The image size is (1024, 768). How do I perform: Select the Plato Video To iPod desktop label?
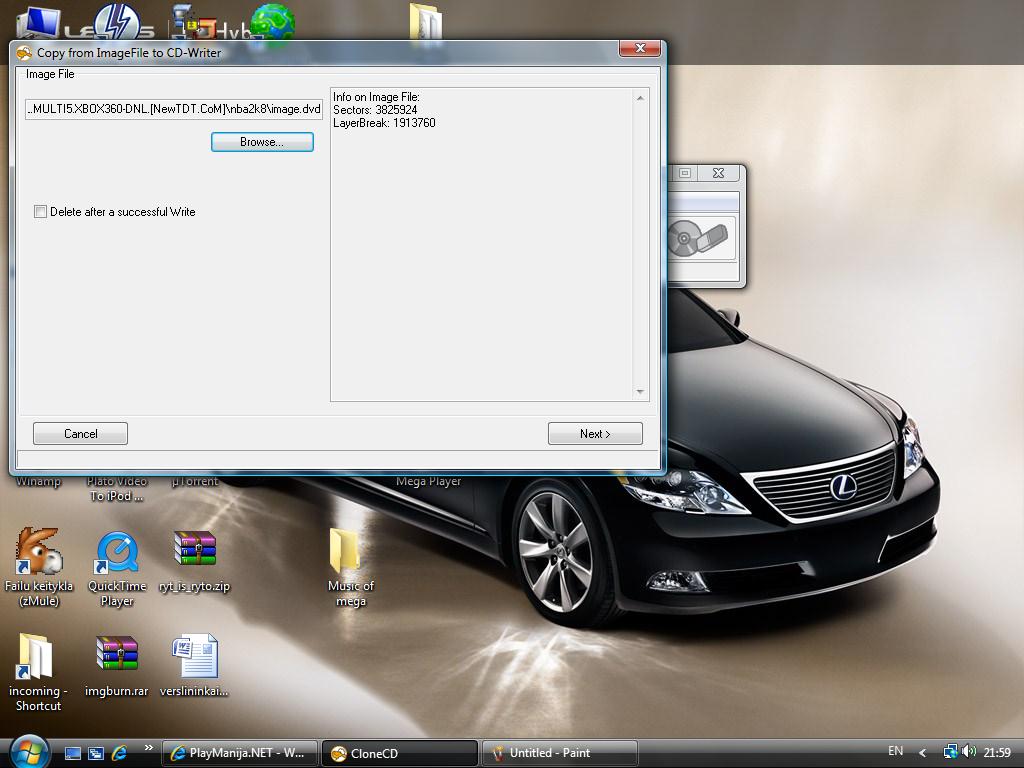pos(117,488)
